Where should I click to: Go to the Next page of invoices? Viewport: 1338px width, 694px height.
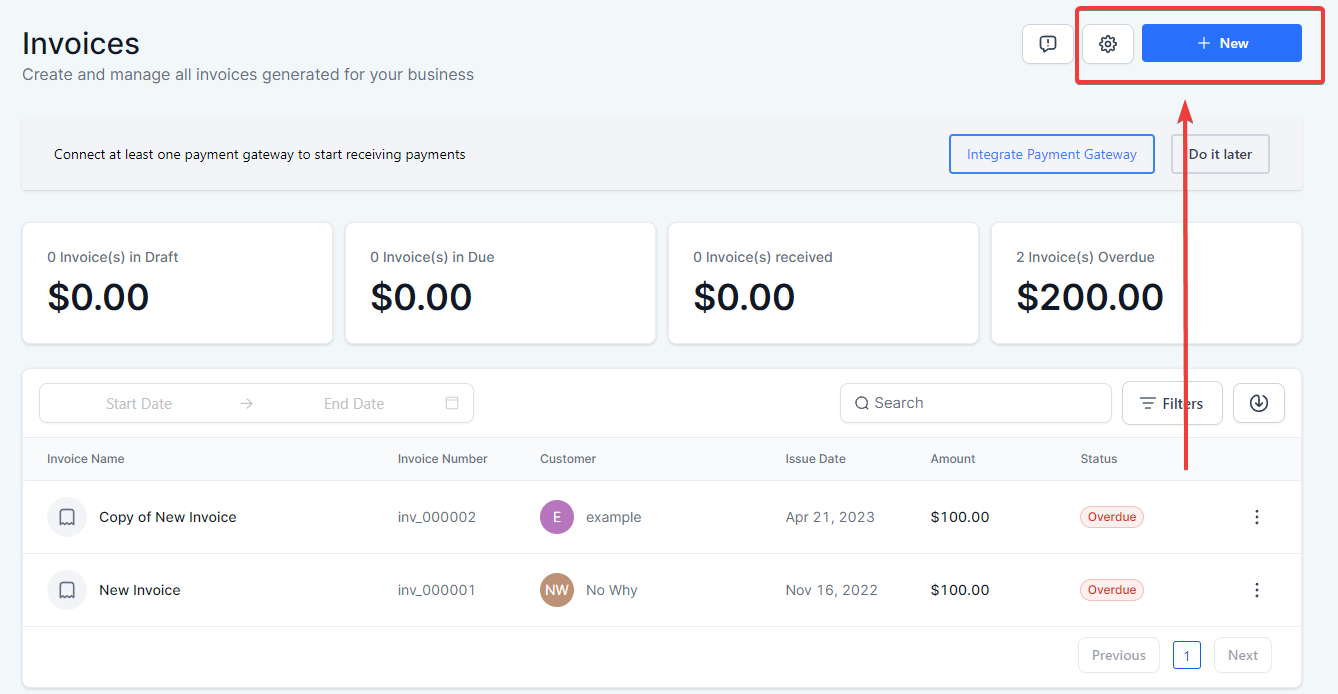(x=1242, y=655)
